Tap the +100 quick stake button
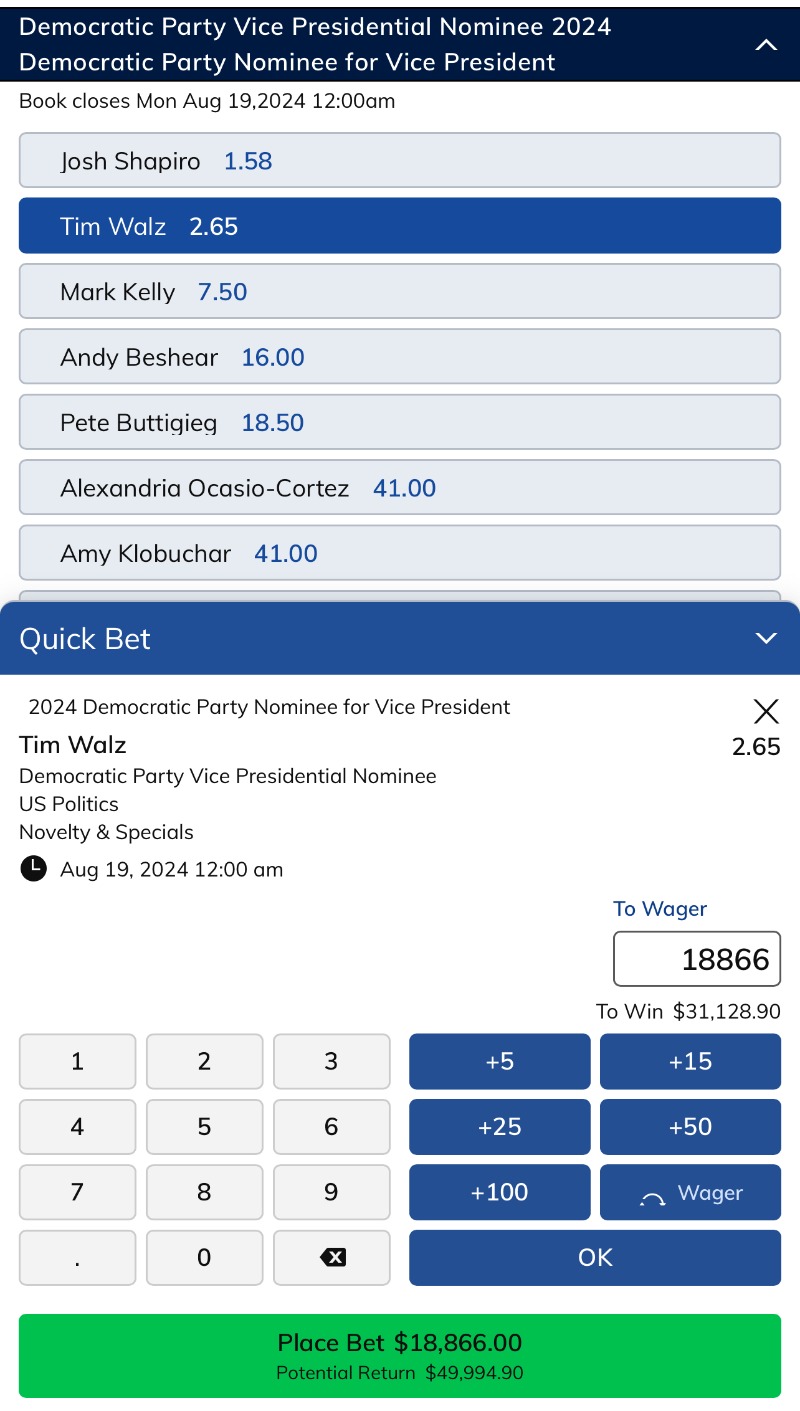Viewport: 800px width, 1411px height. pyautogui.click(x=499, y=1192)
